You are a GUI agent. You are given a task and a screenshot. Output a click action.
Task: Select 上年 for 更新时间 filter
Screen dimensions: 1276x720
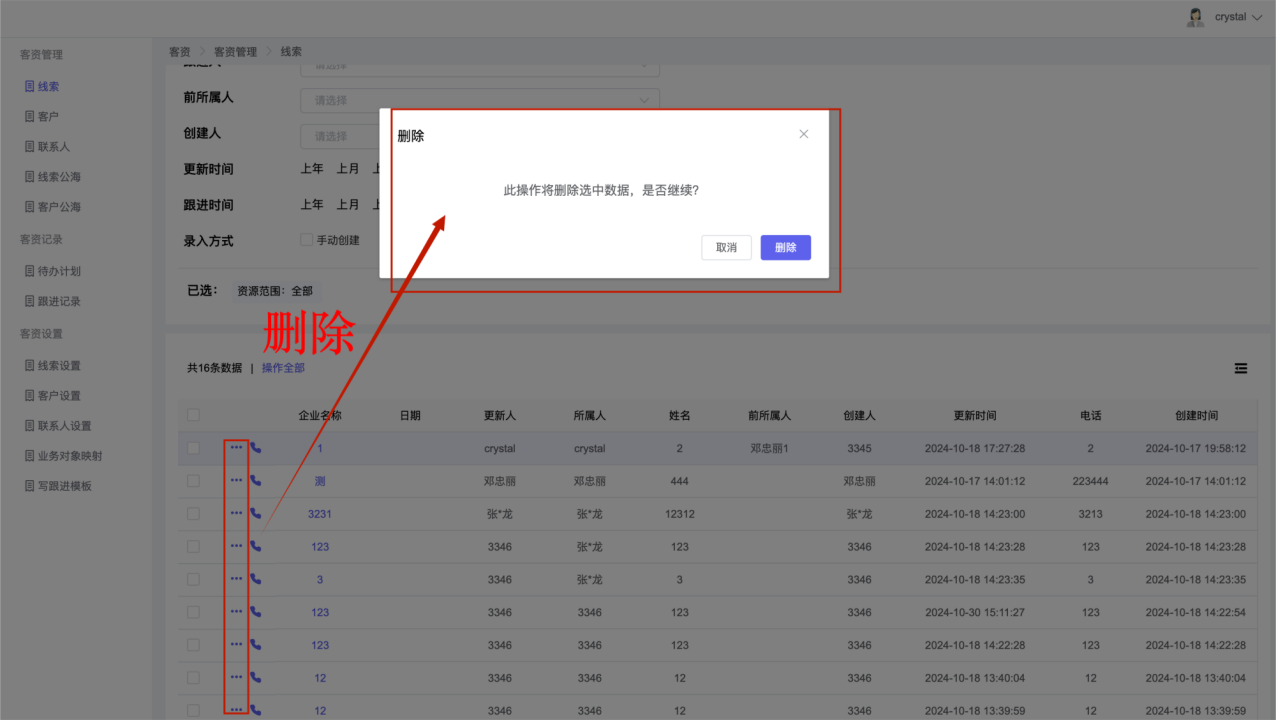click(312, 169)
